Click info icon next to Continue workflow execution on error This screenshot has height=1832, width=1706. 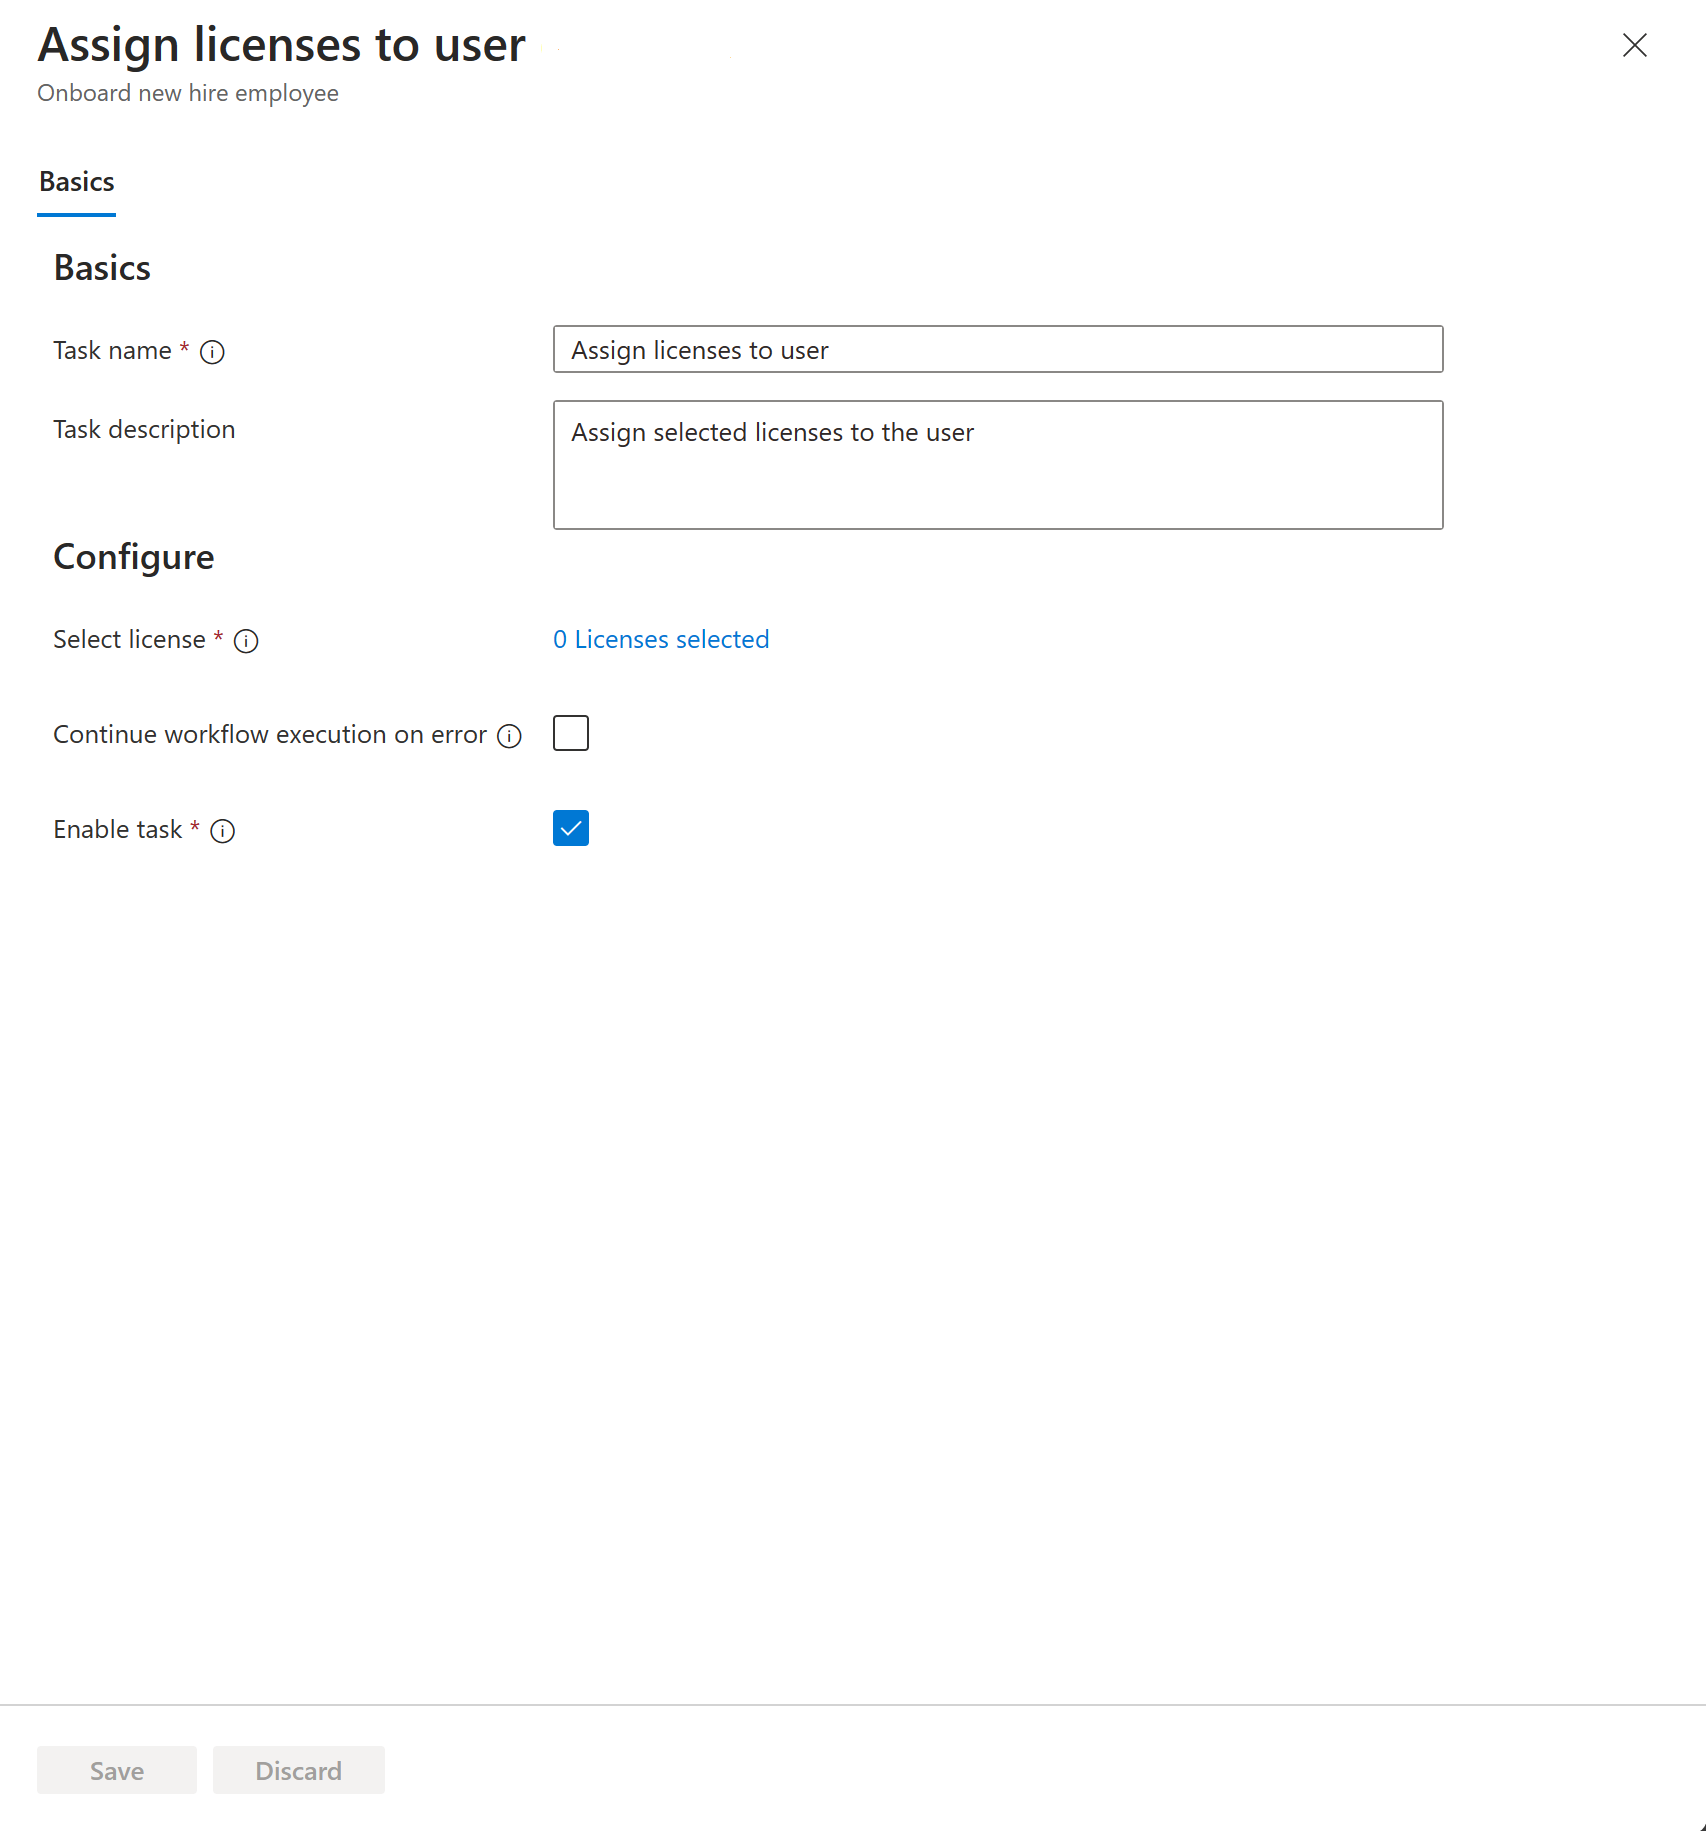(509, 735)
